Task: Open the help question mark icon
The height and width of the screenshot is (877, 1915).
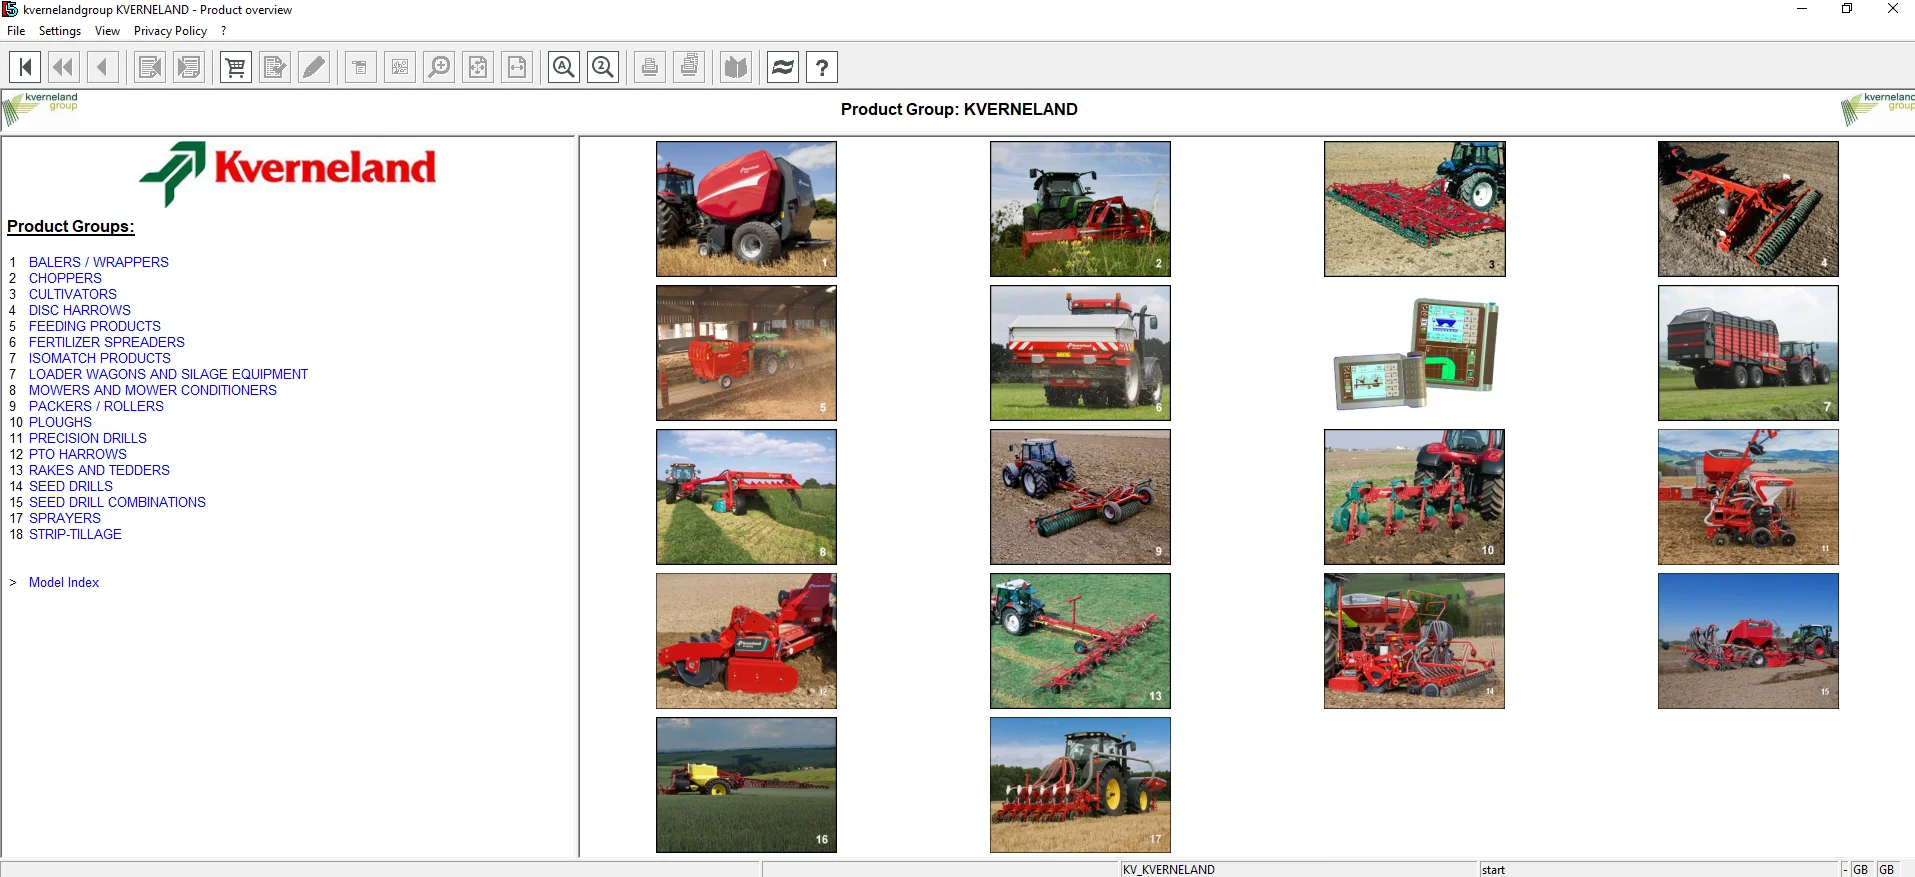Action: [822, 67]
